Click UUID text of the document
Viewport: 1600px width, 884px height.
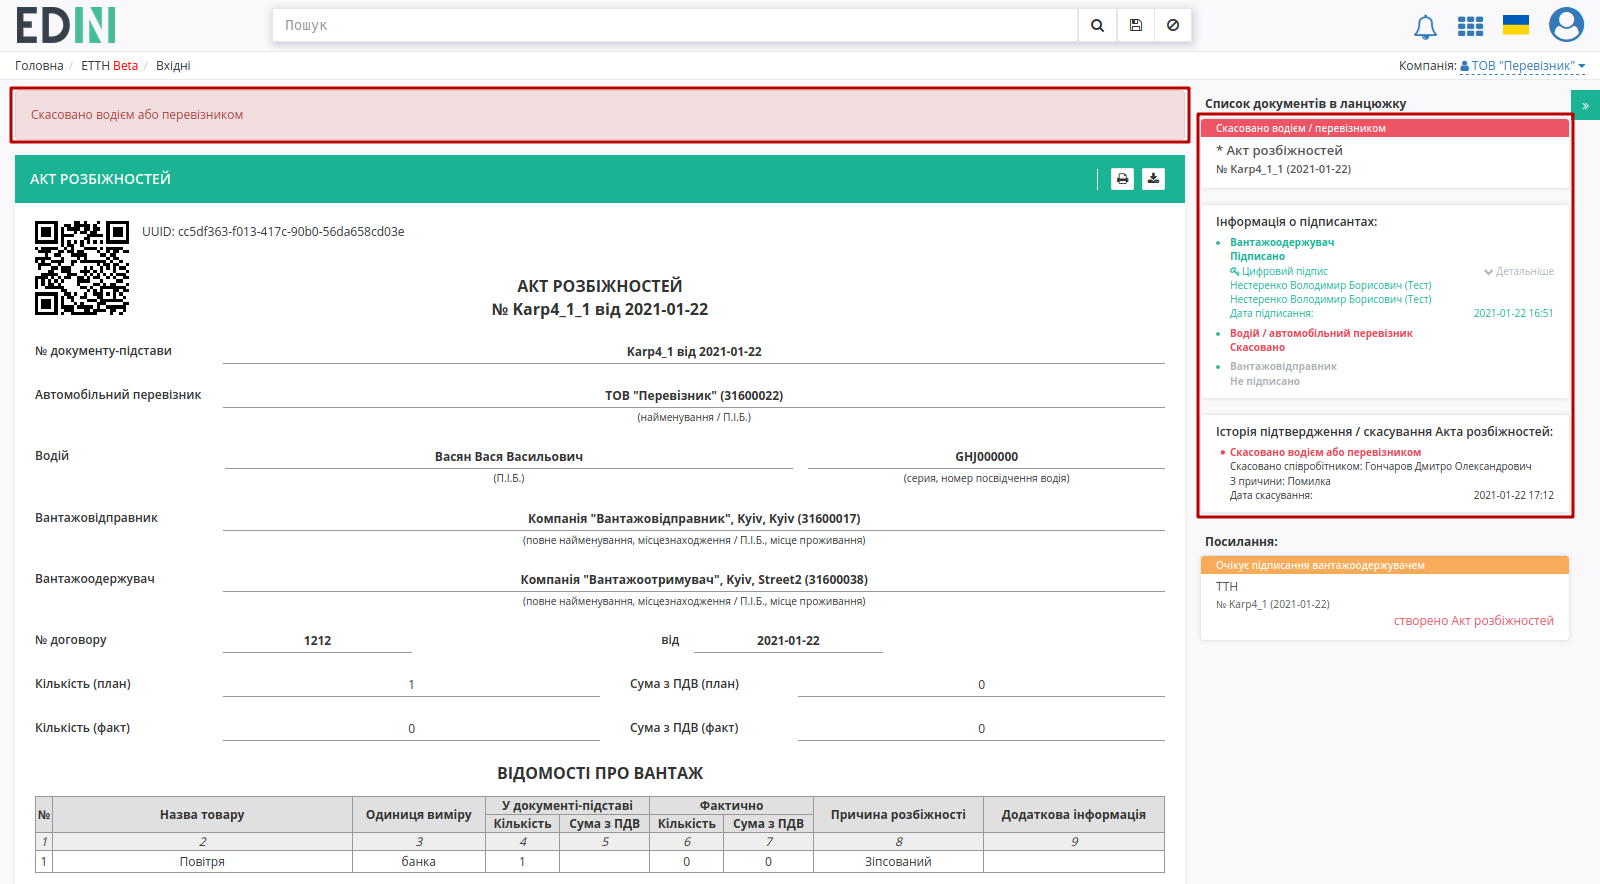pos(273,232)
